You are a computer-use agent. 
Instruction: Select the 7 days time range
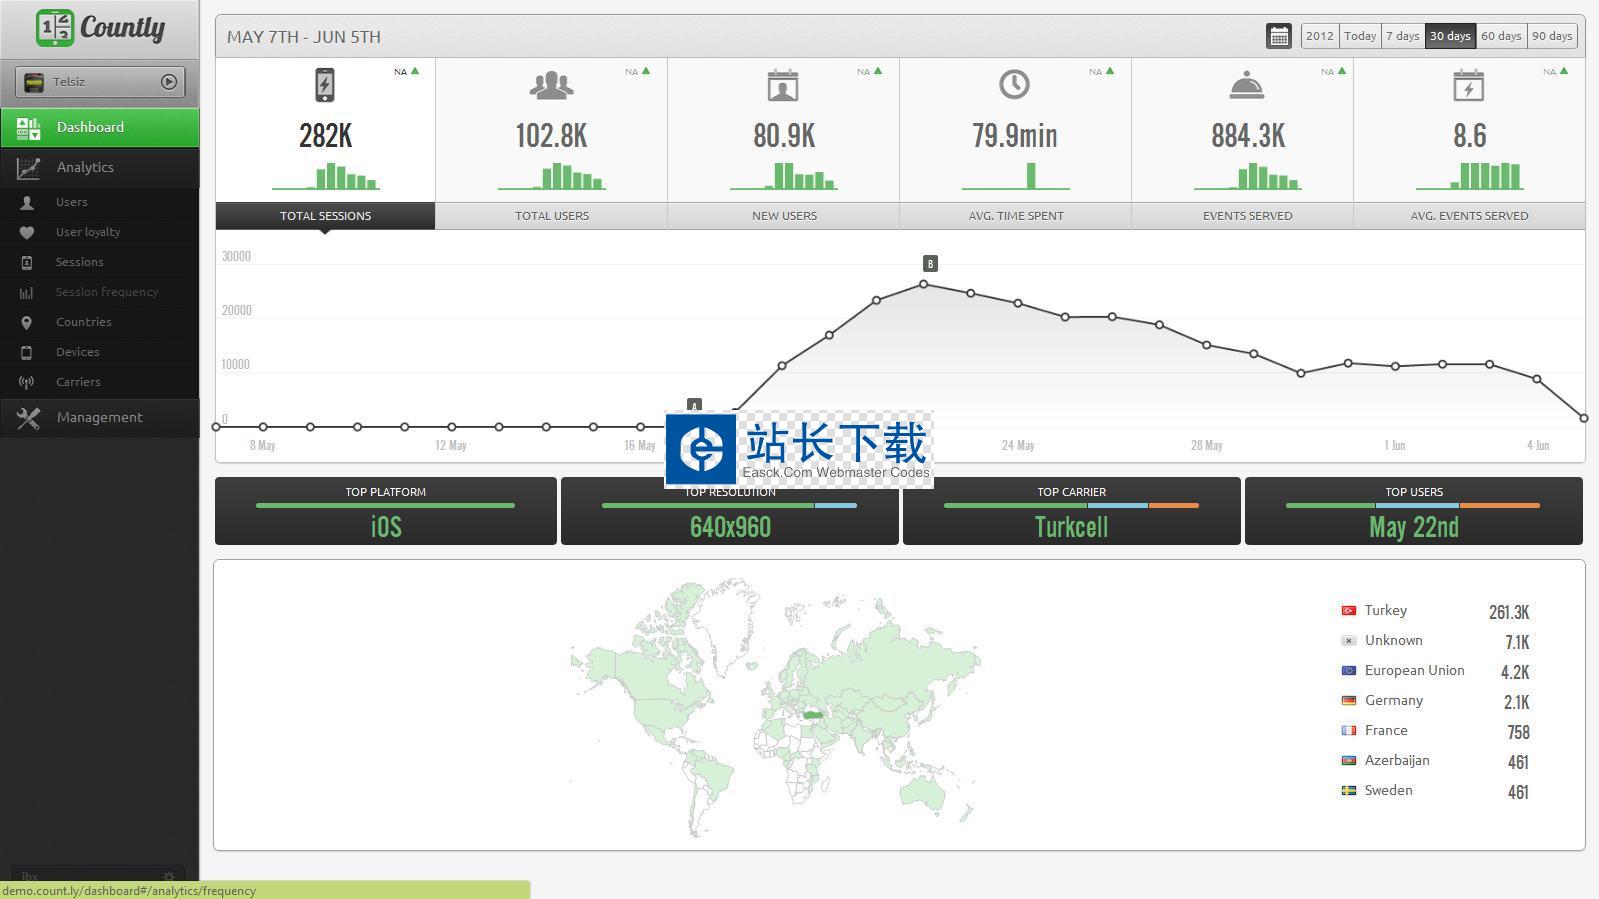click(x=1402, y=36)
